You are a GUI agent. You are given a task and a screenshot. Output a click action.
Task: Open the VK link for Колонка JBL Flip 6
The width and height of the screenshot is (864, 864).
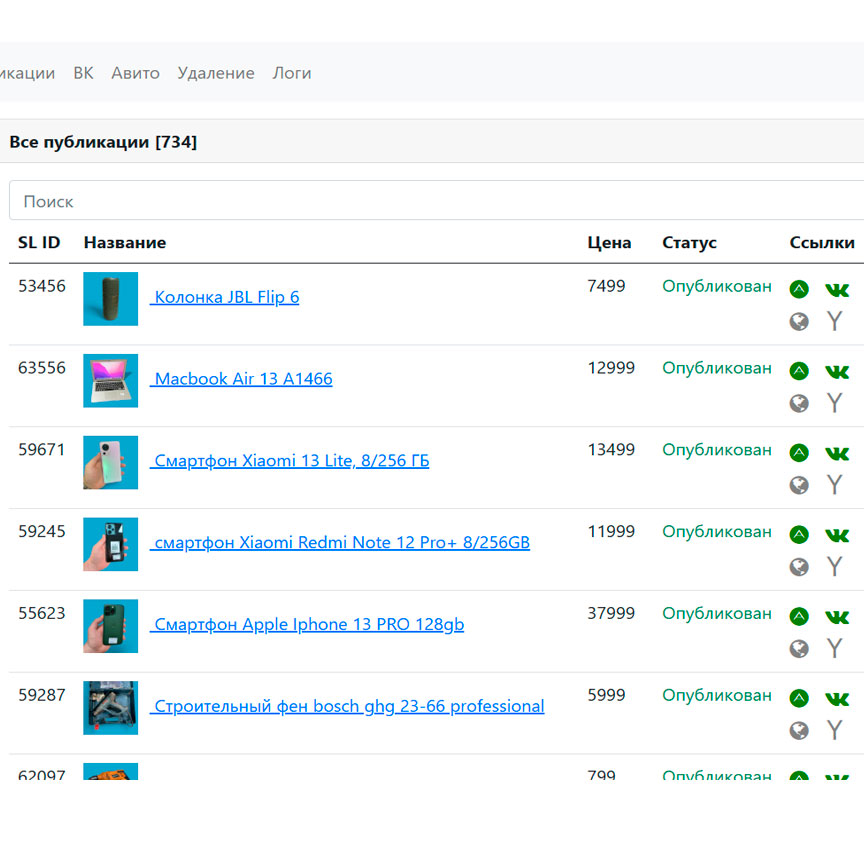pyautogui.click(x=837, y=289)
